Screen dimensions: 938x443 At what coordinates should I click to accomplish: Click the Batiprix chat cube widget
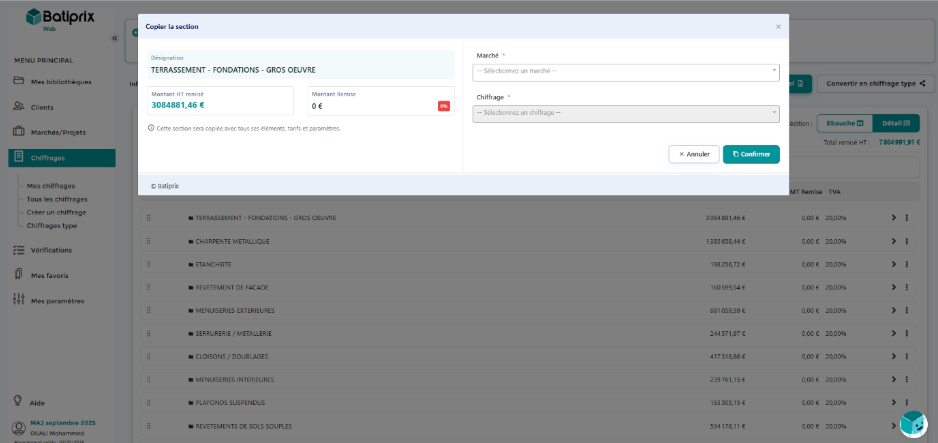[912, 422]
